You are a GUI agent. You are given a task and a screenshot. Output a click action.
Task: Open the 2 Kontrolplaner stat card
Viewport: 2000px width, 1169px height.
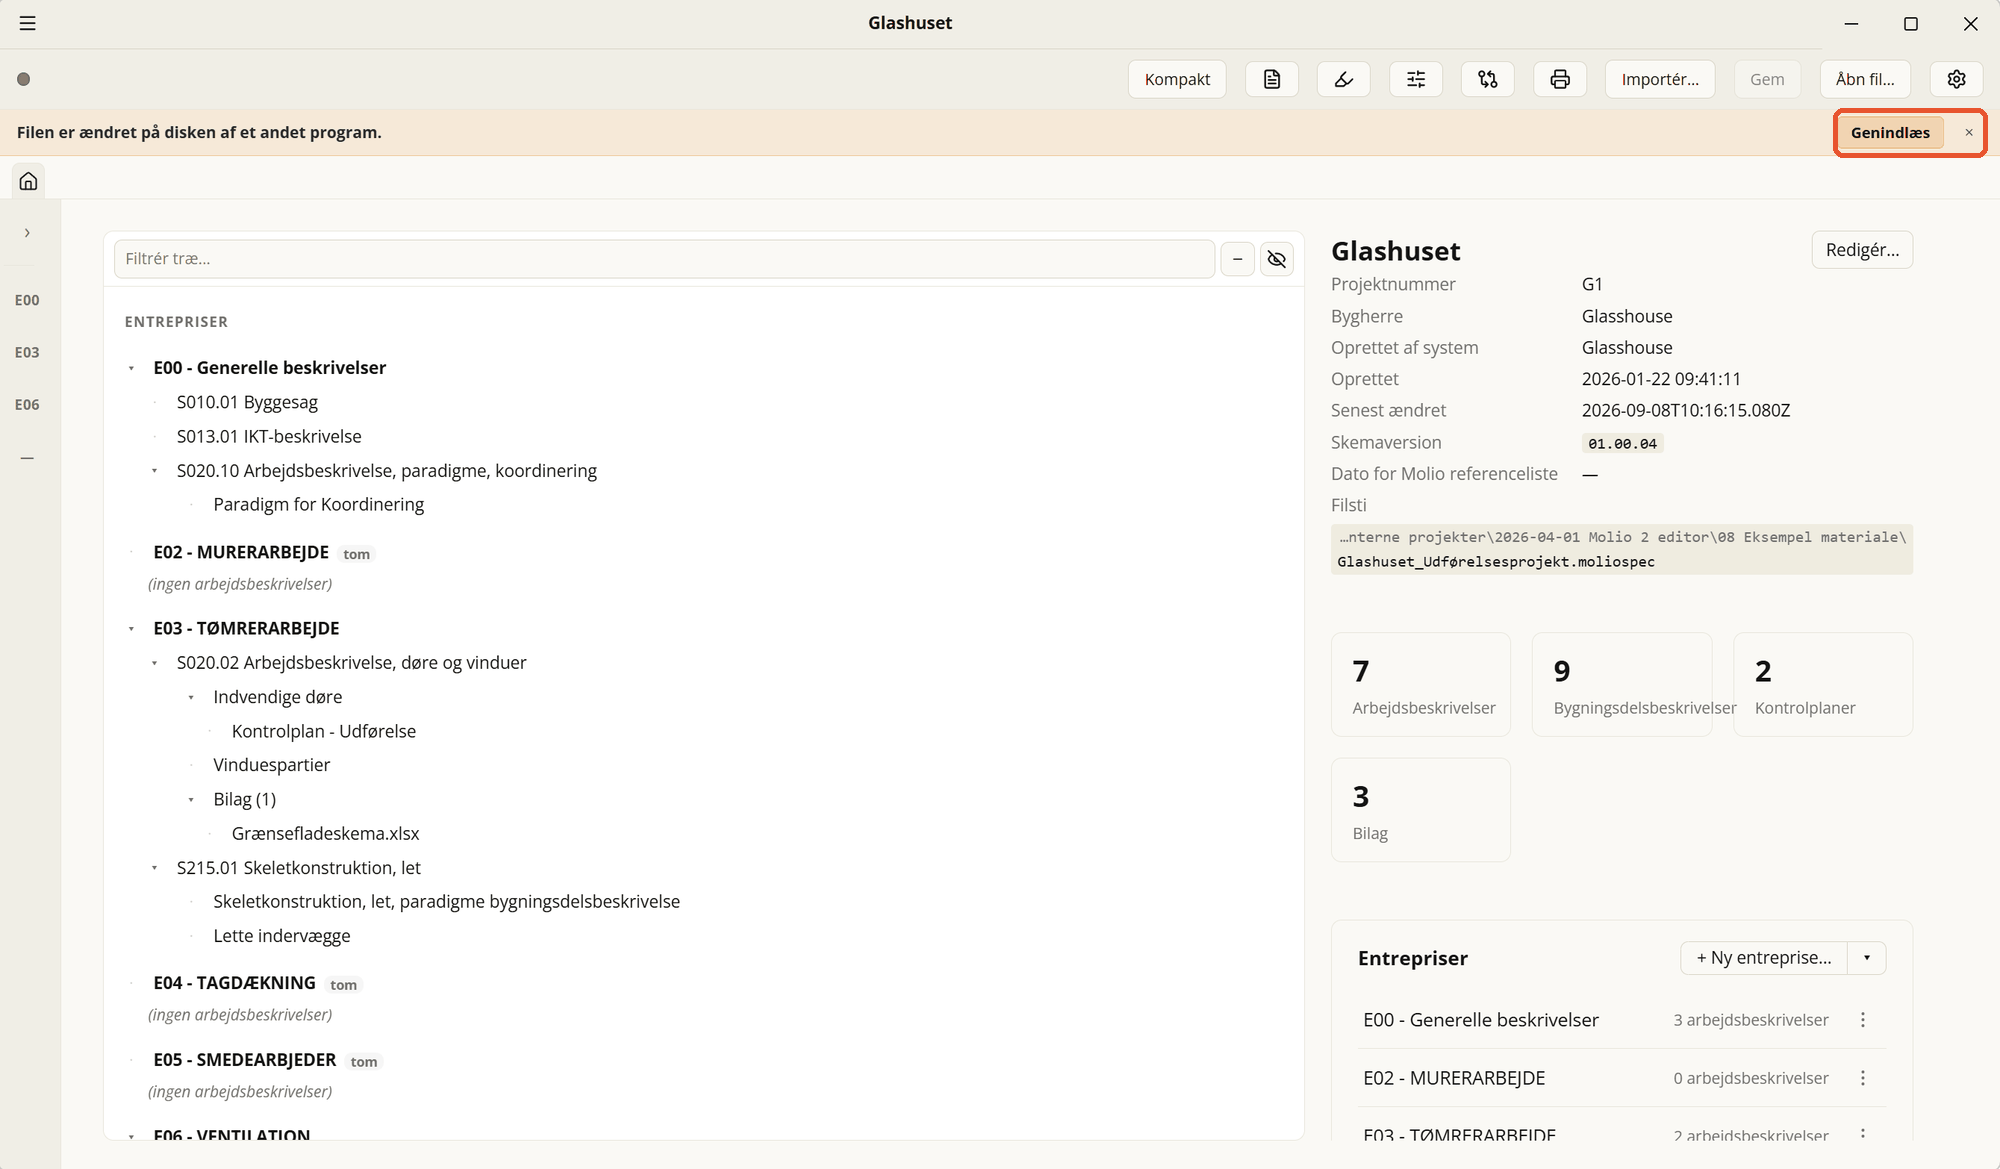pyautogui.click(x=1822, y=685)
